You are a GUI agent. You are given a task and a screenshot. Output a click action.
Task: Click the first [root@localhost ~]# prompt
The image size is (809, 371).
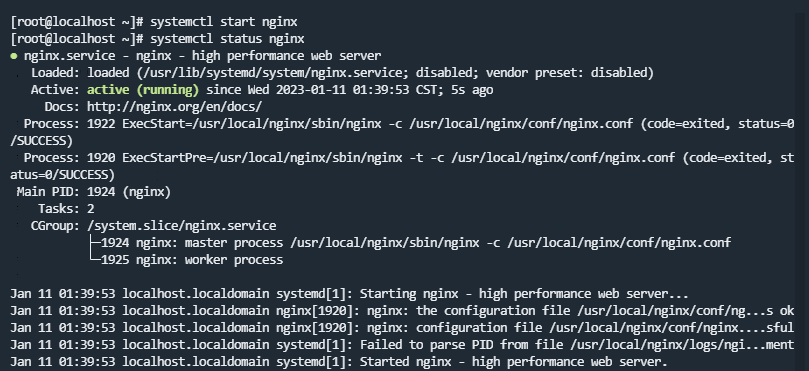click(x=76, y=22)
